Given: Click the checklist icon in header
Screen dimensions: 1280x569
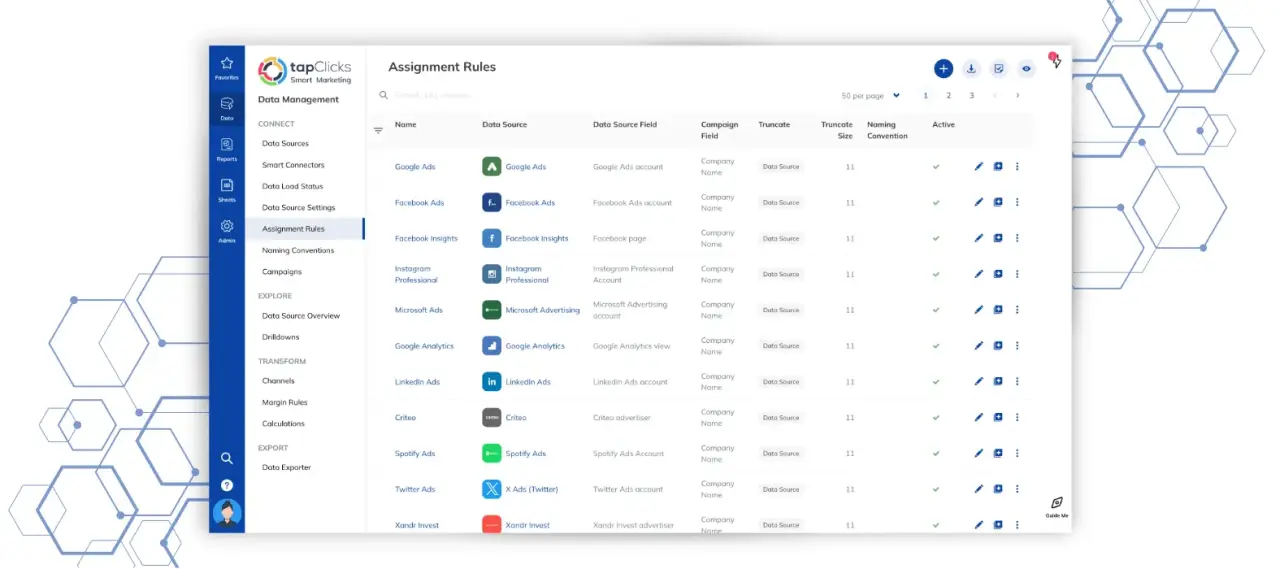Looking at the screenshot, I should [998, 68].
